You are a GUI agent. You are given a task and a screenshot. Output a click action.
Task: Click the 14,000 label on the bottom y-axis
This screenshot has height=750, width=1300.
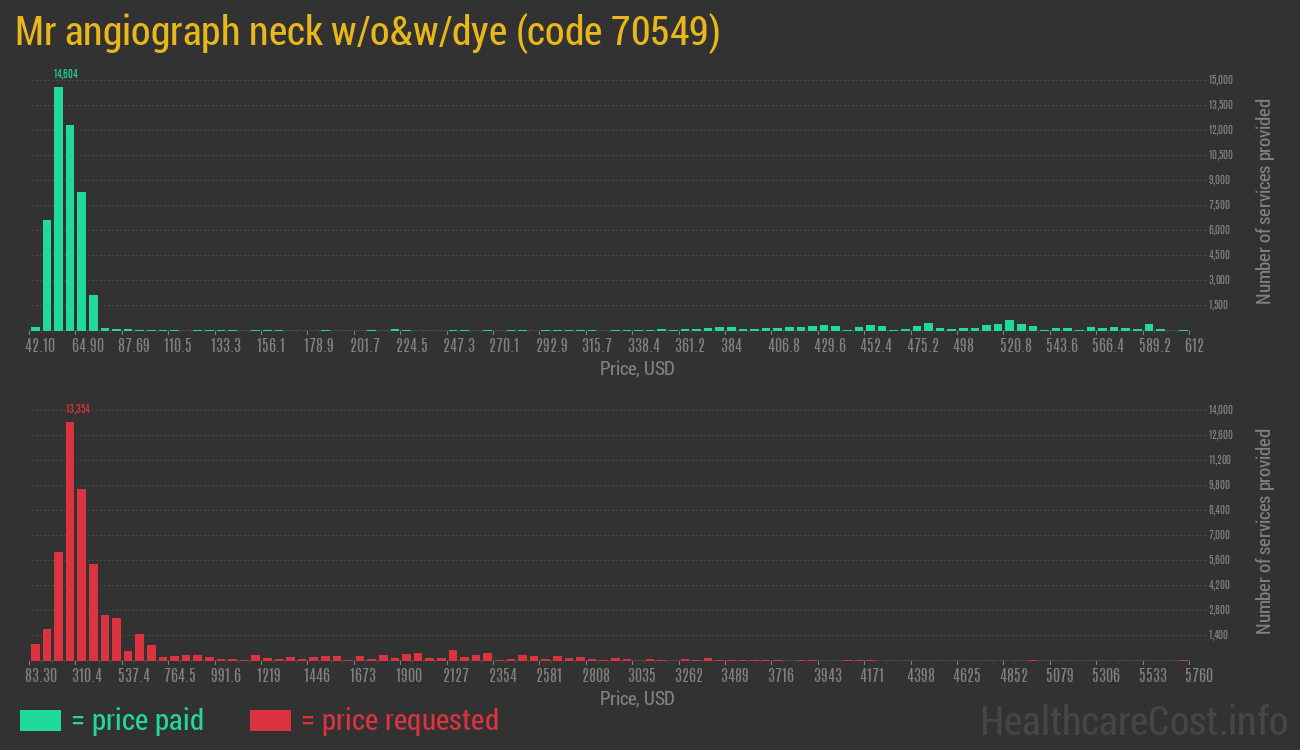[1220, 410]
